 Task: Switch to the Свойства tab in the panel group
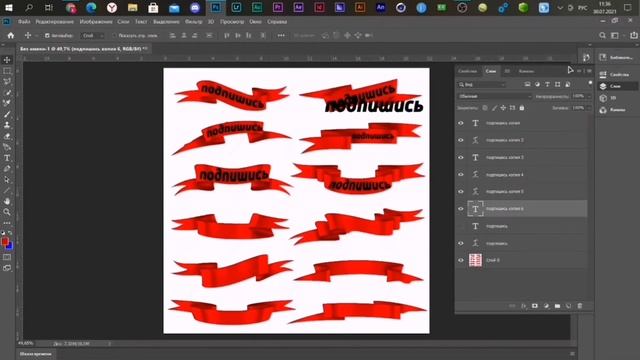click(x=468, y=71)
